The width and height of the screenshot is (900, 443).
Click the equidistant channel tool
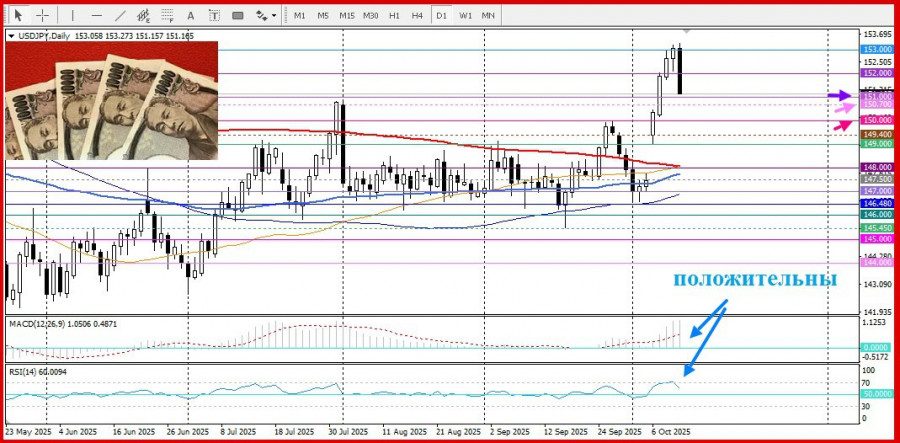146,15
